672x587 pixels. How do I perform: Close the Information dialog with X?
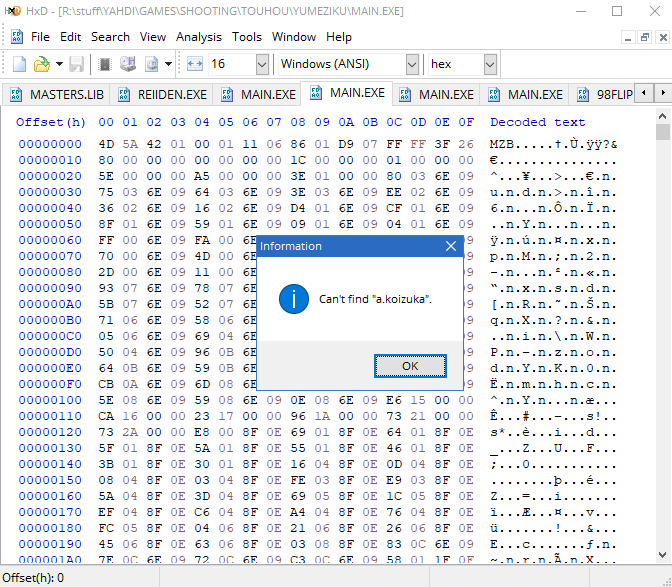pos(450,246)
